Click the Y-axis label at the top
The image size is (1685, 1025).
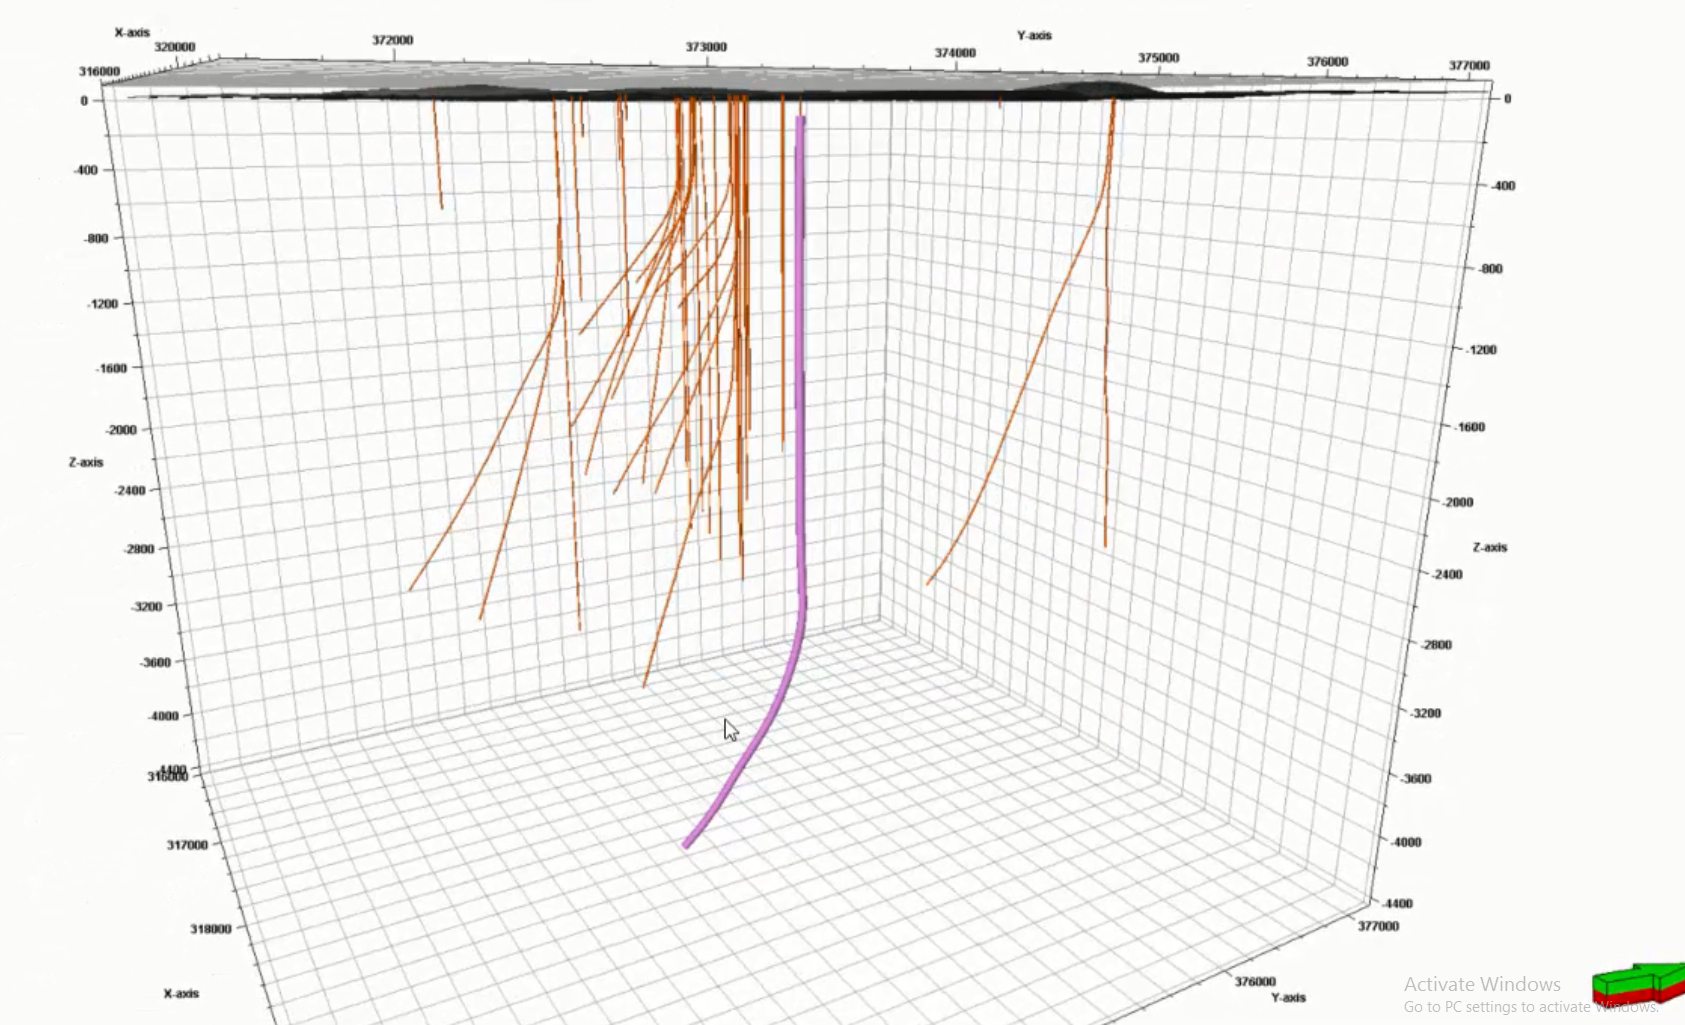pyautogui.click(x=1034, y=35)
